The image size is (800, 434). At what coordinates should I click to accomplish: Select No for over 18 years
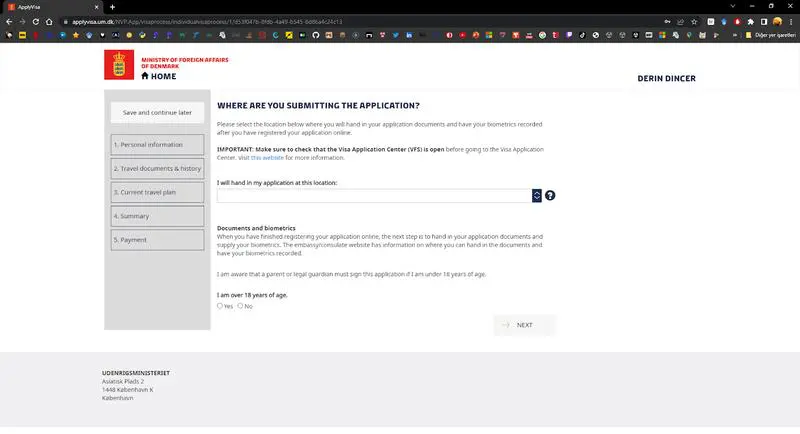(x=240, y=306)
